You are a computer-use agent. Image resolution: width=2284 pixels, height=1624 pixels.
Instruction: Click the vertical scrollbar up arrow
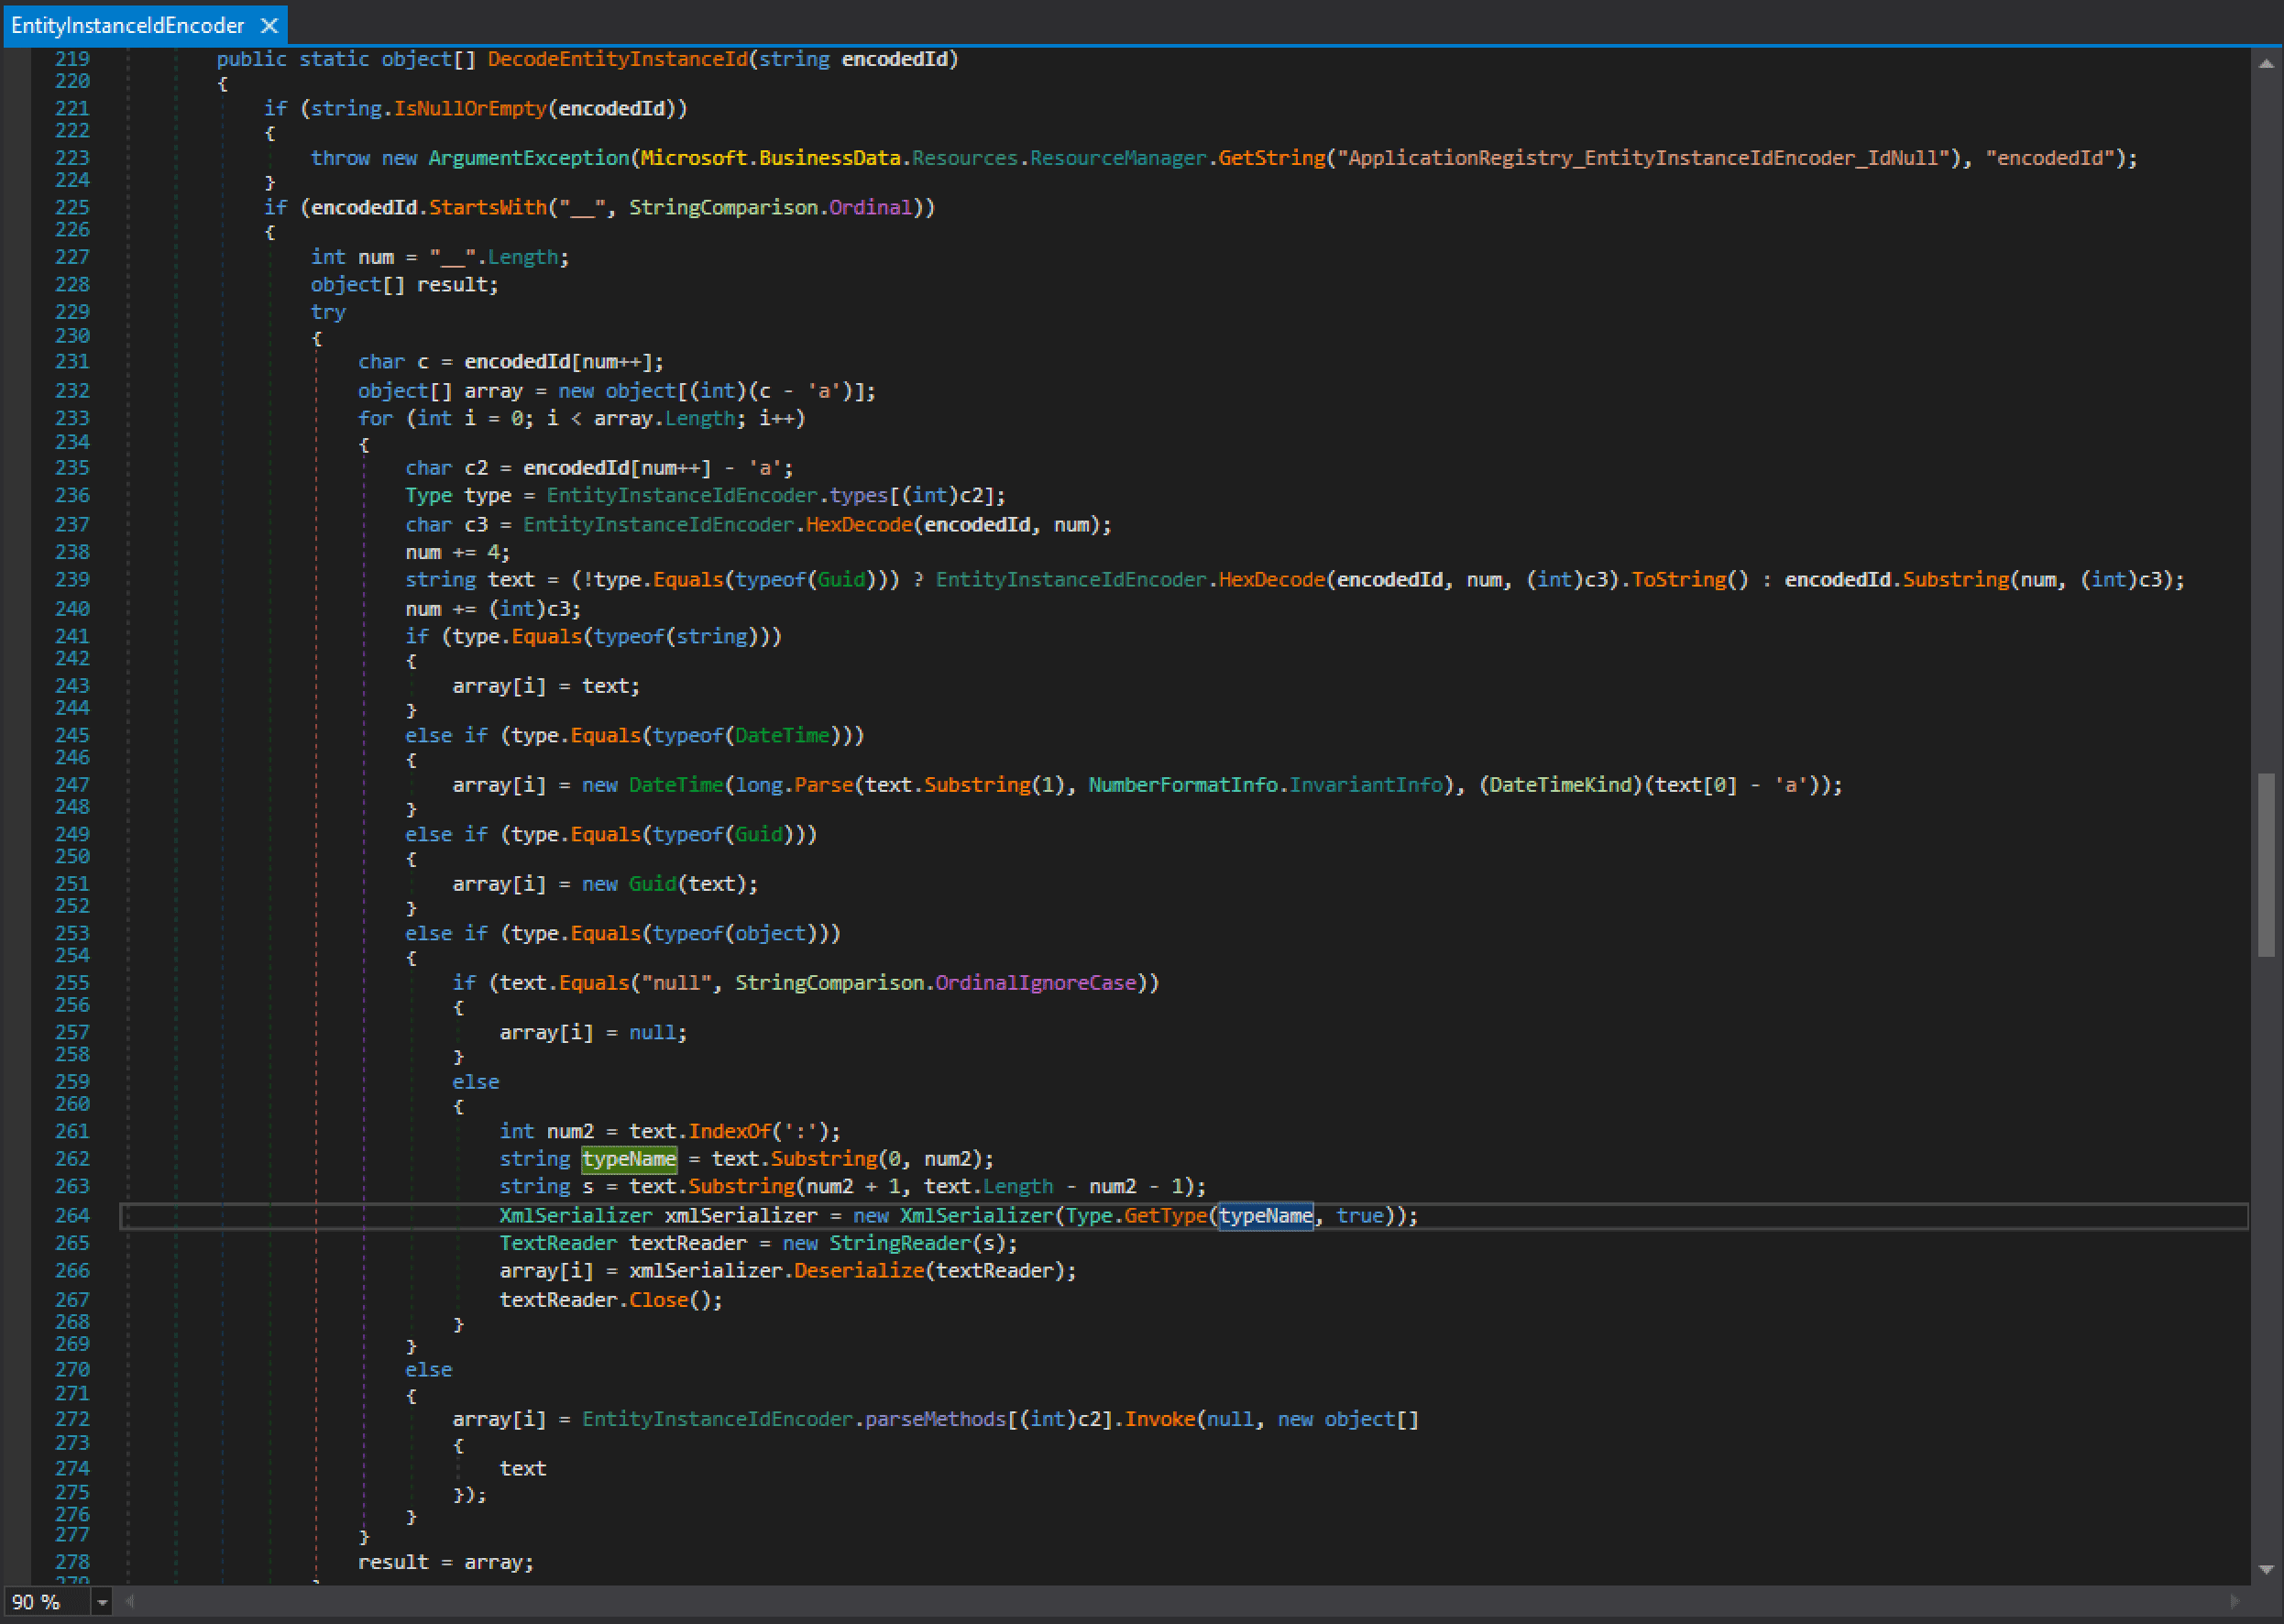2266,64
